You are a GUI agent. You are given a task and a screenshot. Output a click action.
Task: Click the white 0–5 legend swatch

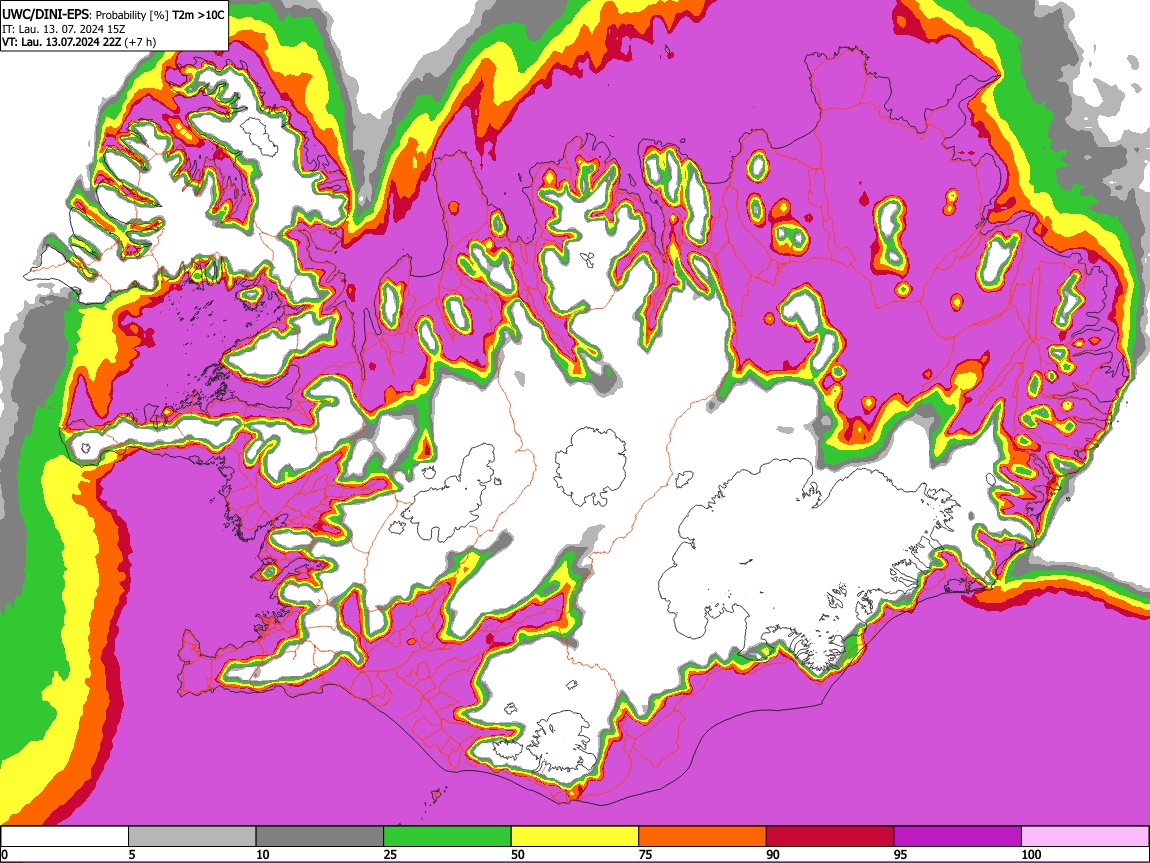point(65,837)
